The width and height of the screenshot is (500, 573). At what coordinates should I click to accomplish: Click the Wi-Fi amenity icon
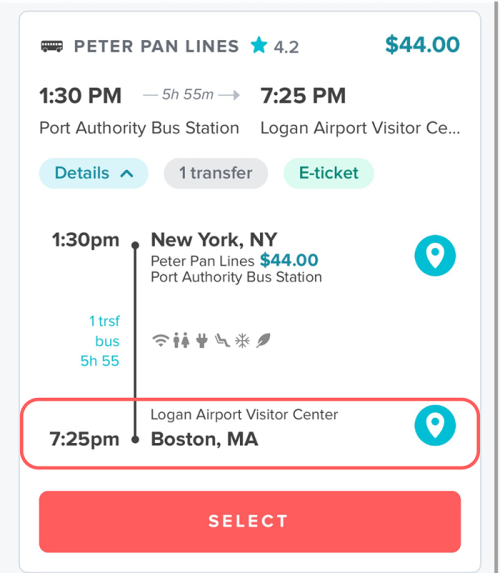160,341
